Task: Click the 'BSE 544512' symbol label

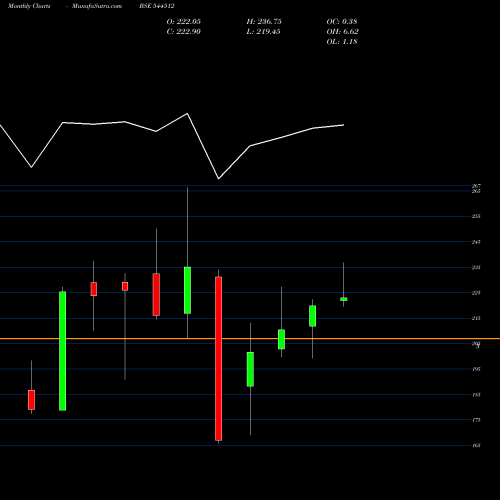Action: point(157,6)
